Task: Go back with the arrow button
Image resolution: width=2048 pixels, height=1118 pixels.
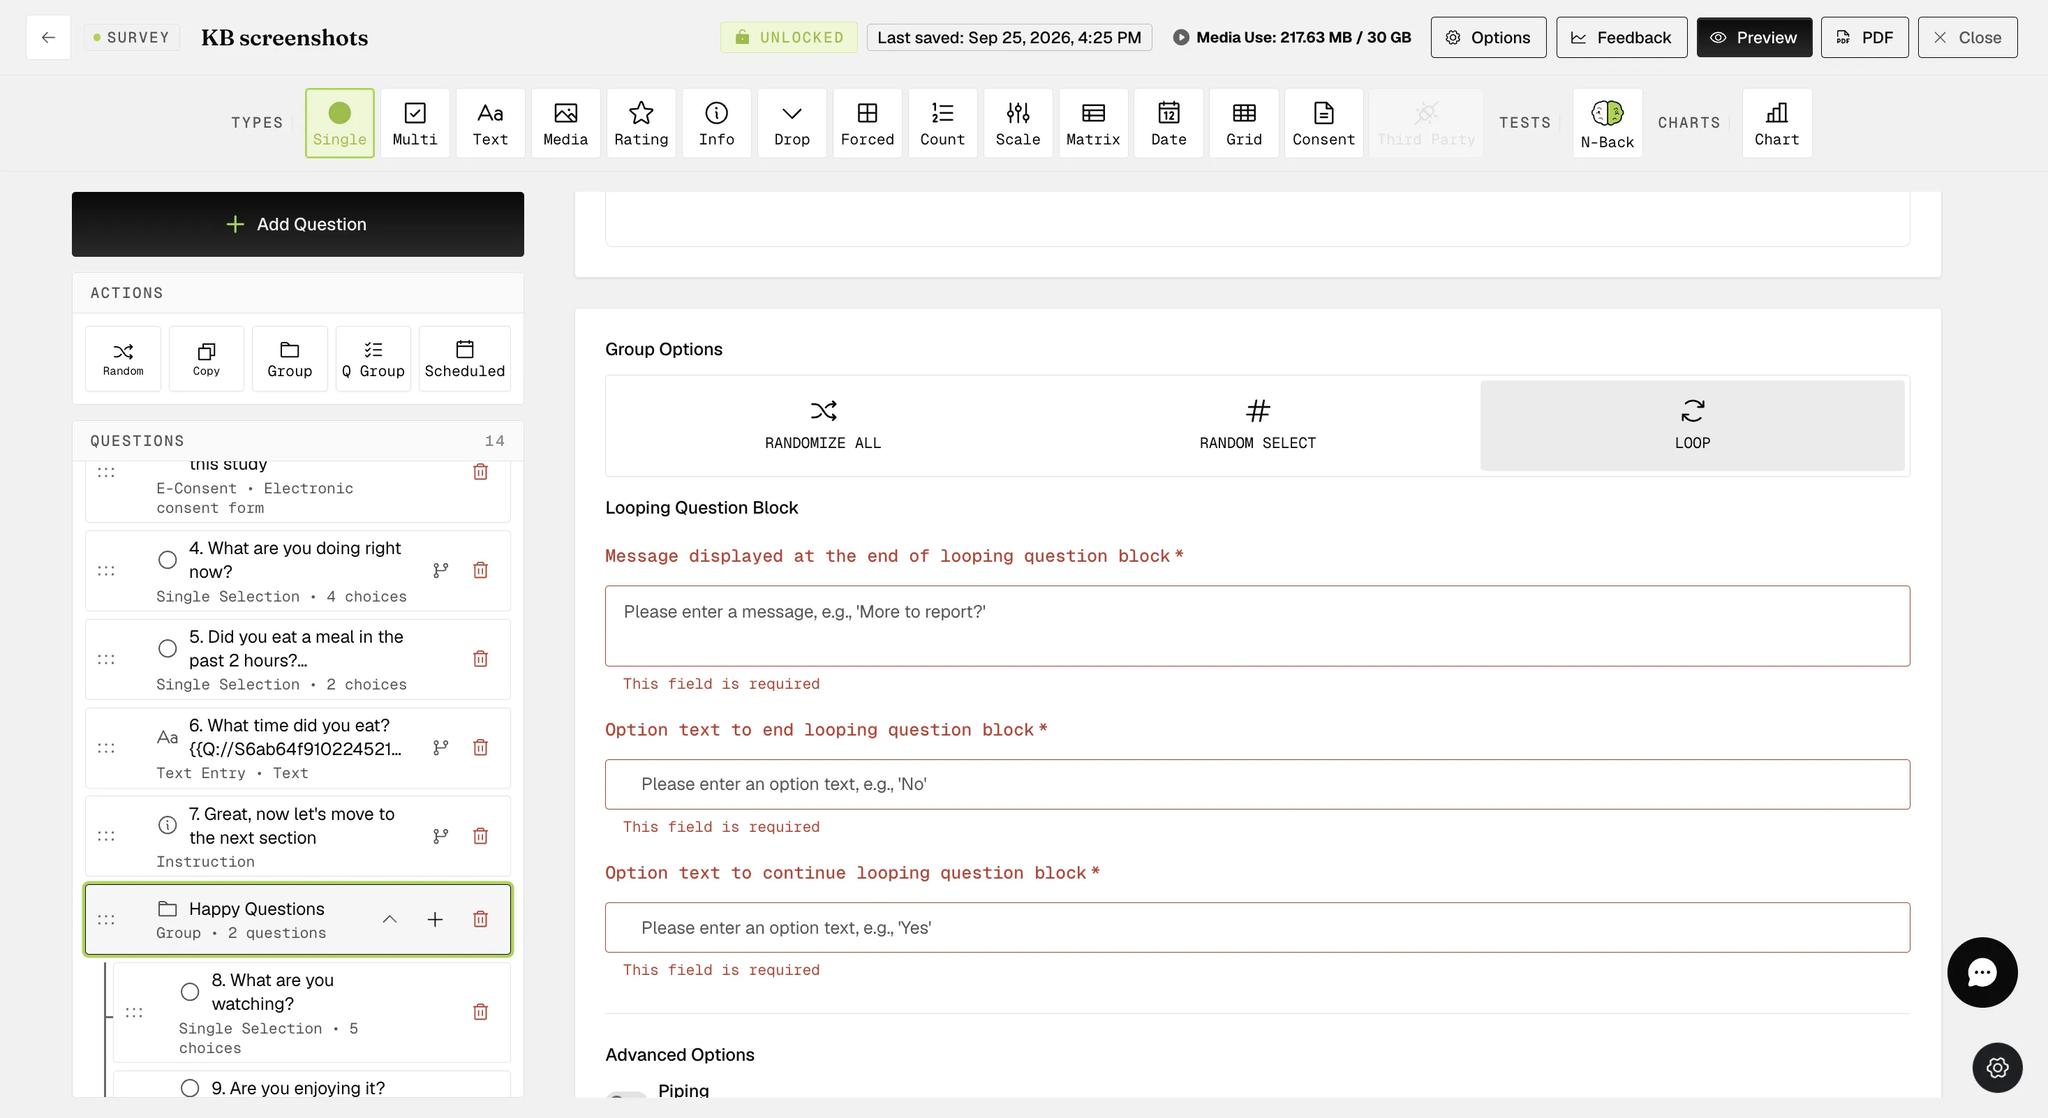Action: (x=48, y=38)
